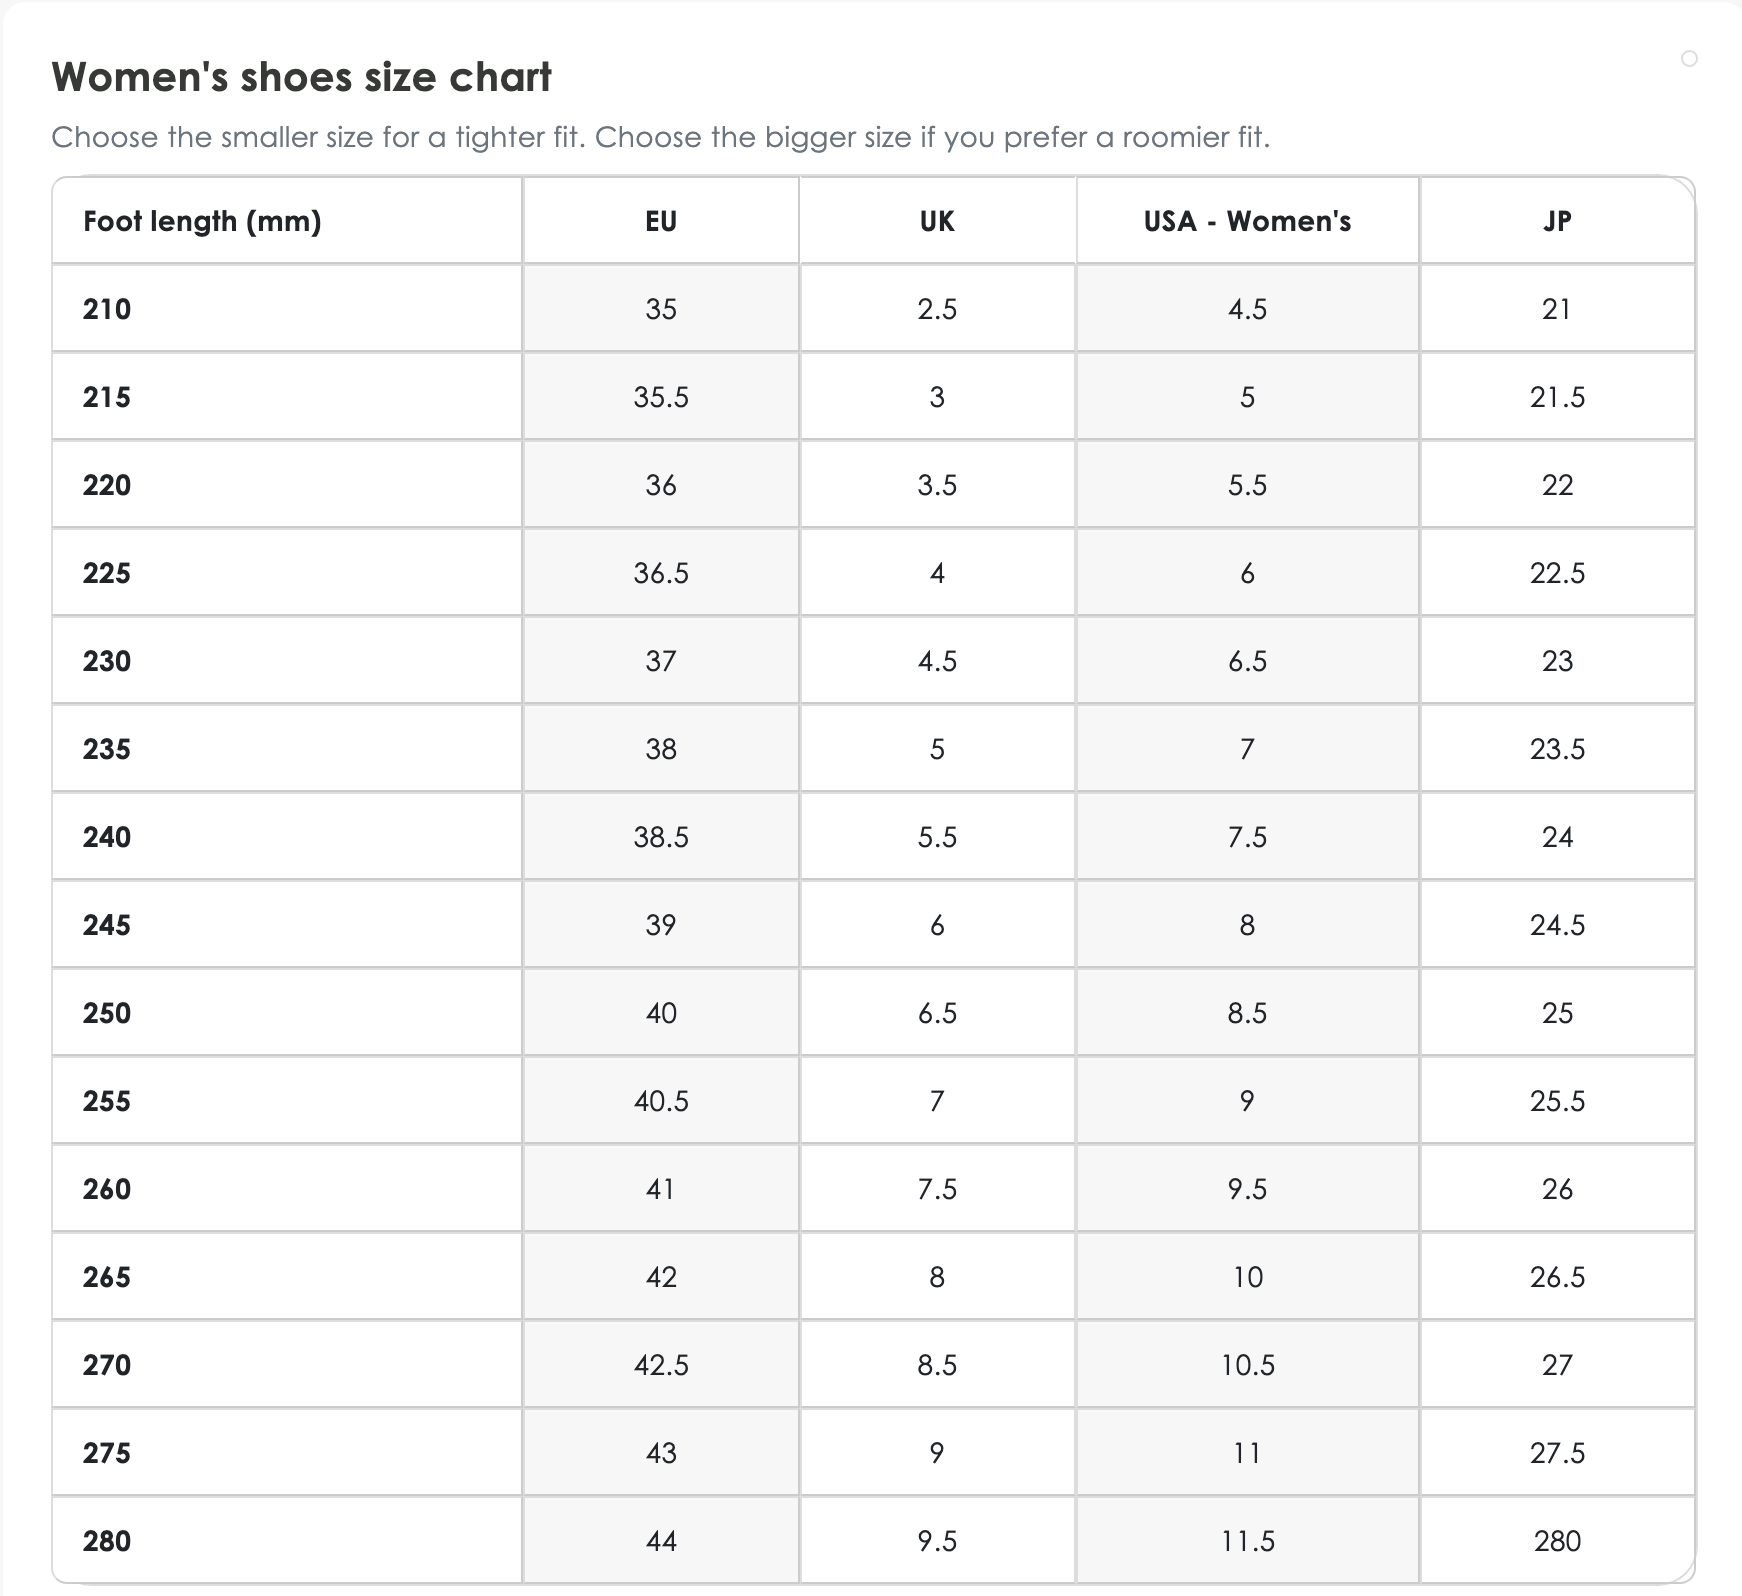Click the small circle icon in the top-right corner
This screenshot has height=1596, width=1742.
(x=1689, y=59)
